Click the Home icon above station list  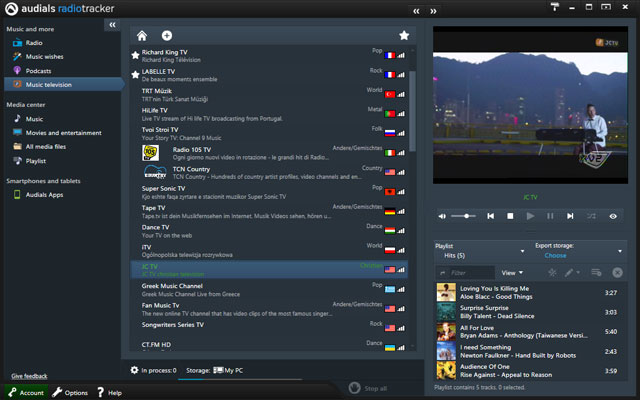tap(142, 35)
